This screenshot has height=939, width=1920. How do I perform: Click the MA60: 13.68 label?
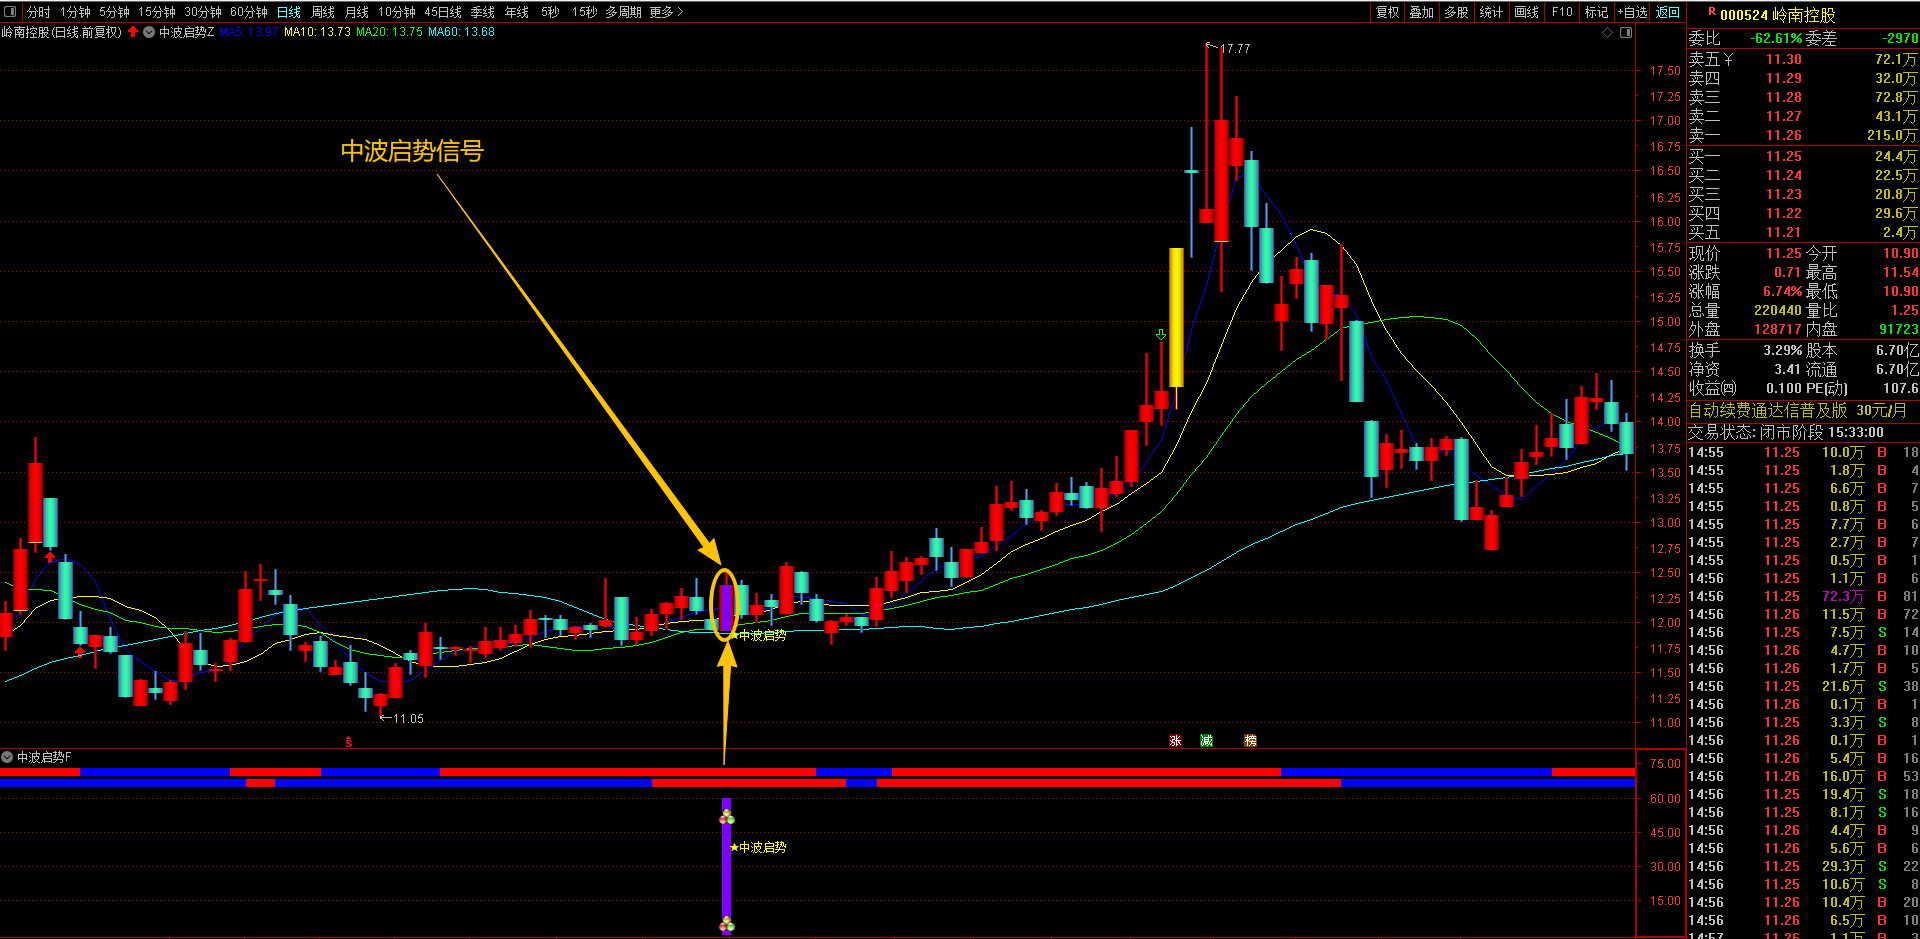pos(461,32)
